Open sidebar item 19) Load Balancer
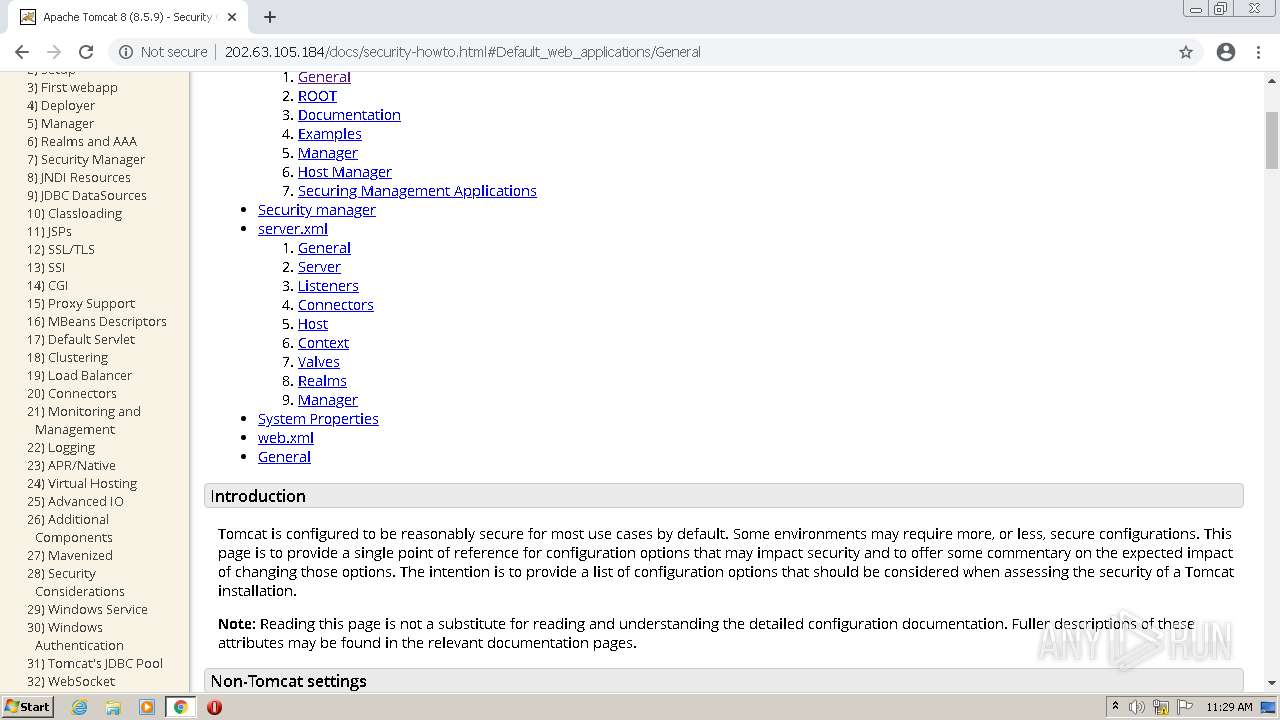This screenshot has height=720, width=1280. pos(79,376)
